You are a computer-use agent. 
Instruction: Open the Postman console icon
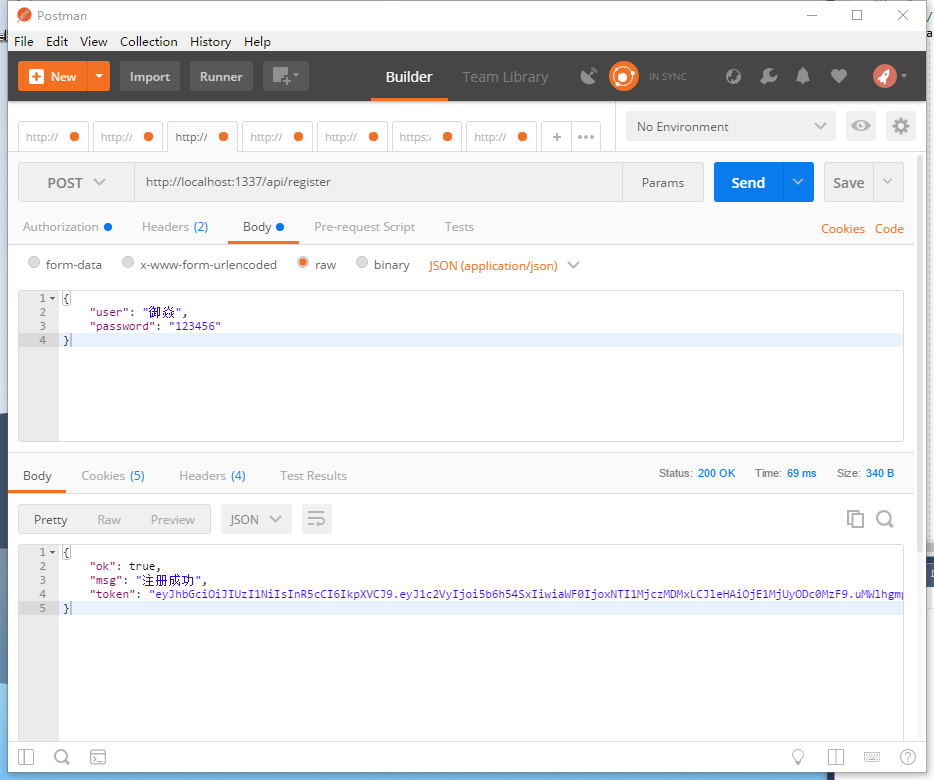tap(98, 757)
